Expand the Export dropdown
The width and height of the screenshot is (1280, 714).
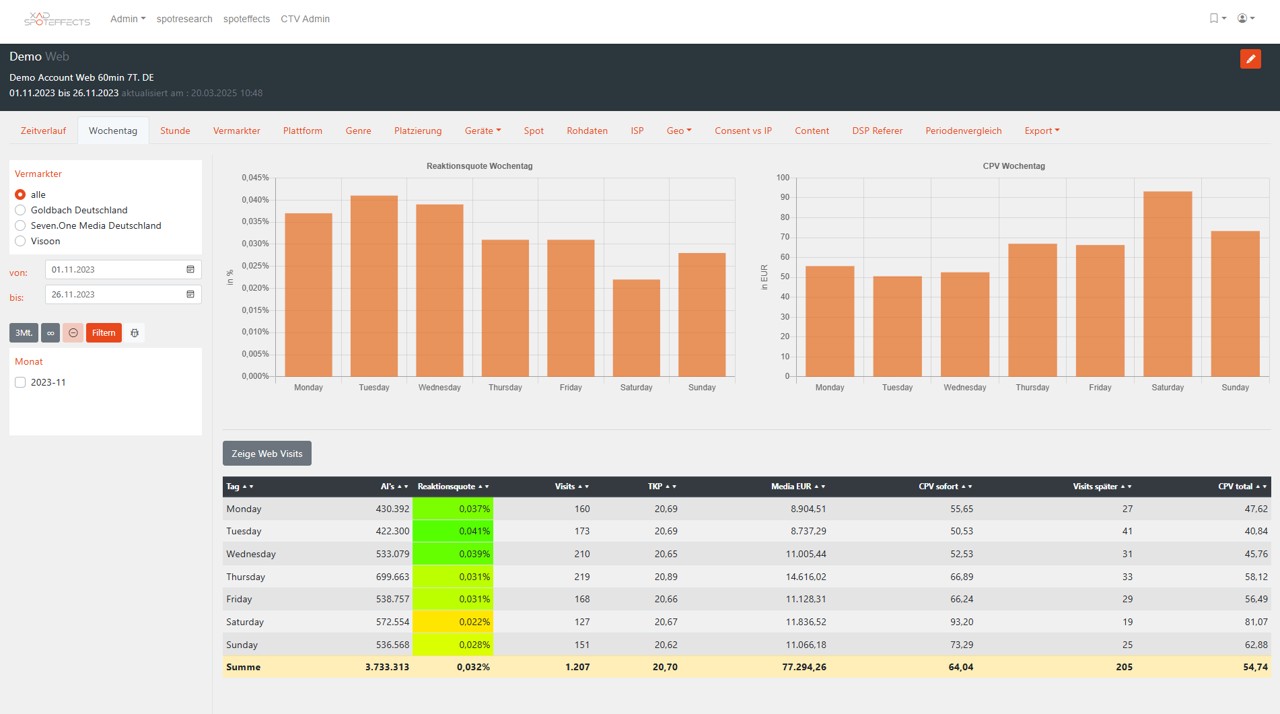1041,131
